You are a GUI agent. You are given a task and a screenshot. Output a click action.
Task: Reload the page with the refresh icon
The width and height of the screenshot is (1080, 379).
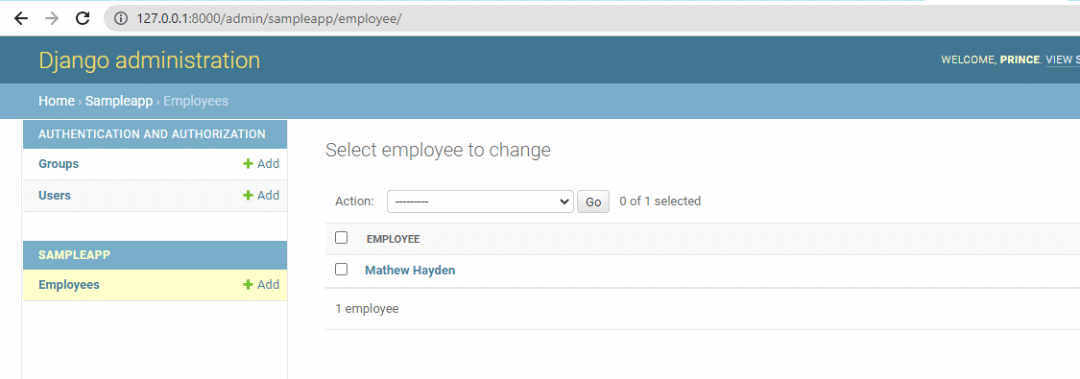(x=83, y=19)
